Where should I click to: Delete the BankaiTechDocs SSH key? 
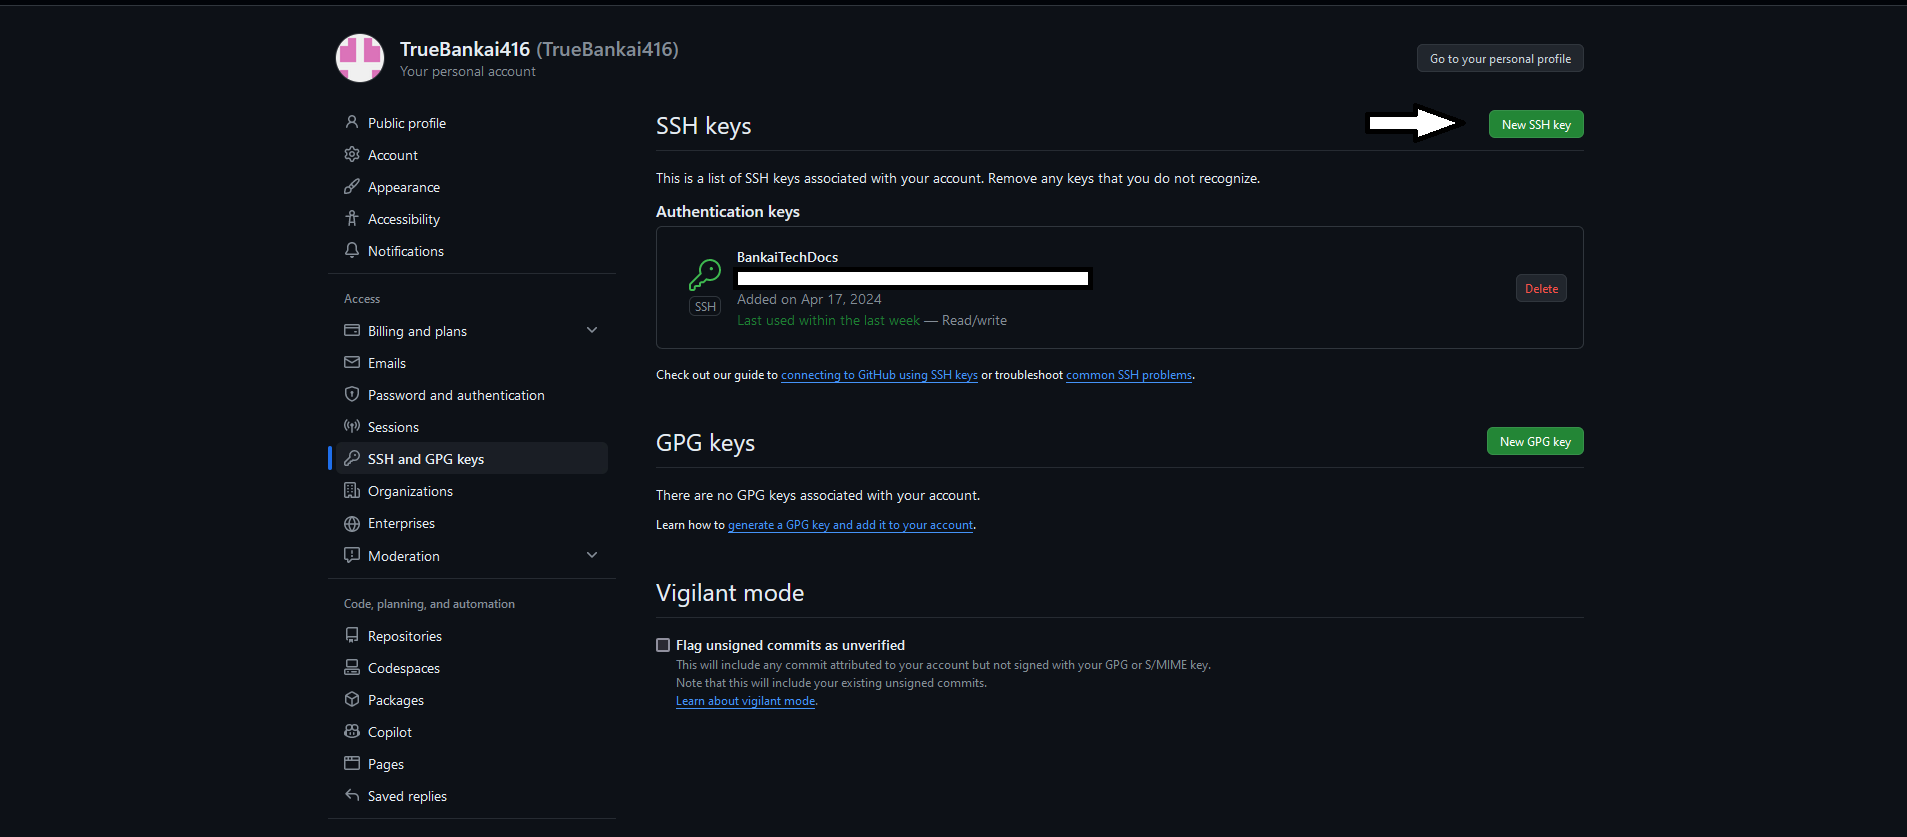pyautogui.click(x=1541, y=288)
